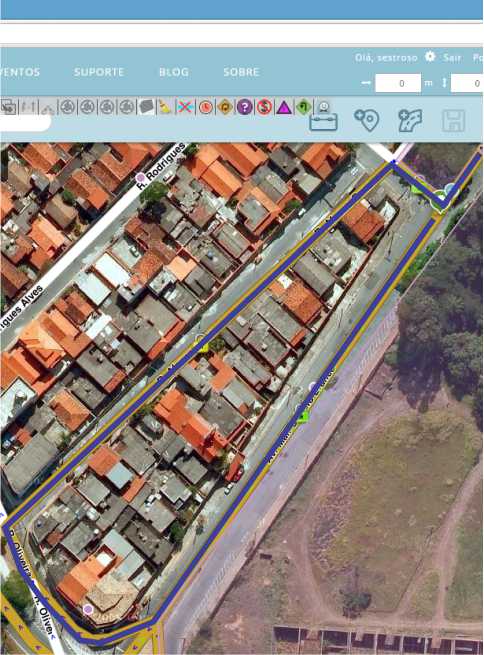Go to the SOBRE page
The image size is (484, 655).
(x=241, y=72)
